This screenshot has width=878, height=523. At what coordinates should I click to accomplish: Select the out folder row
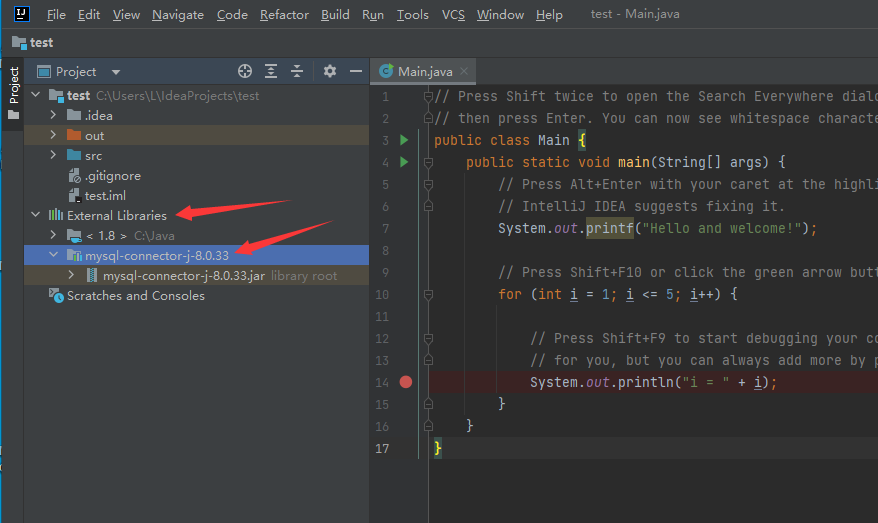pyautogui.click(x=197, y=136)
